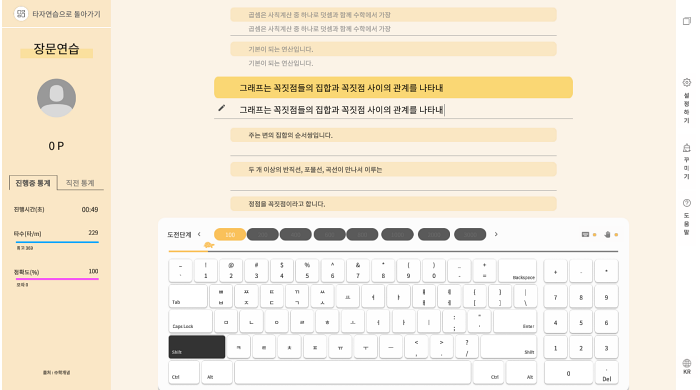Click 타자연습으로 돌아가기 link
This screenshot has width=700, height=390.
coord(66,14)
